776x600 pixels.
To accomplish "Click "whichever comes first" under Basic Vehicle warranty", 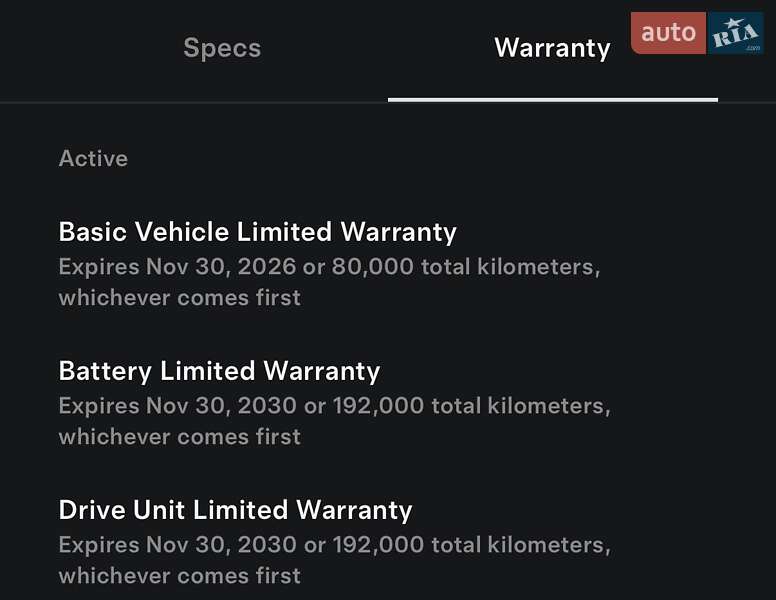I will point(179,297).
